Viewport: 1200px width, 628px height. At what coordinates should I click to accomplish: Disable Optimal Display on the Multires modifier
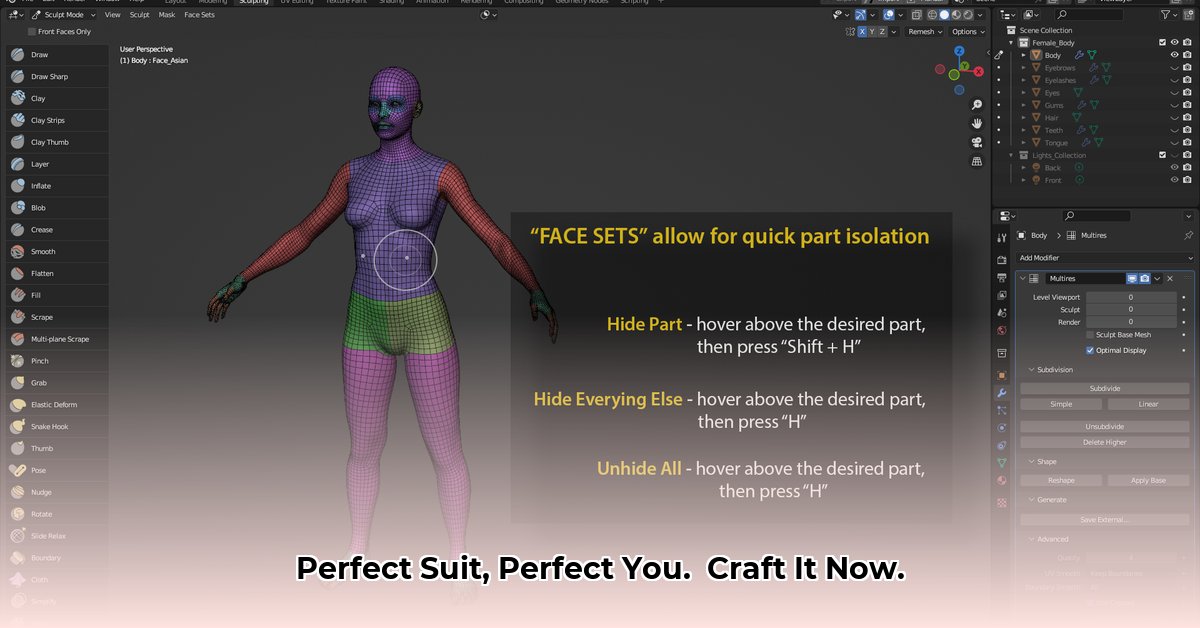coord(1089,350)
